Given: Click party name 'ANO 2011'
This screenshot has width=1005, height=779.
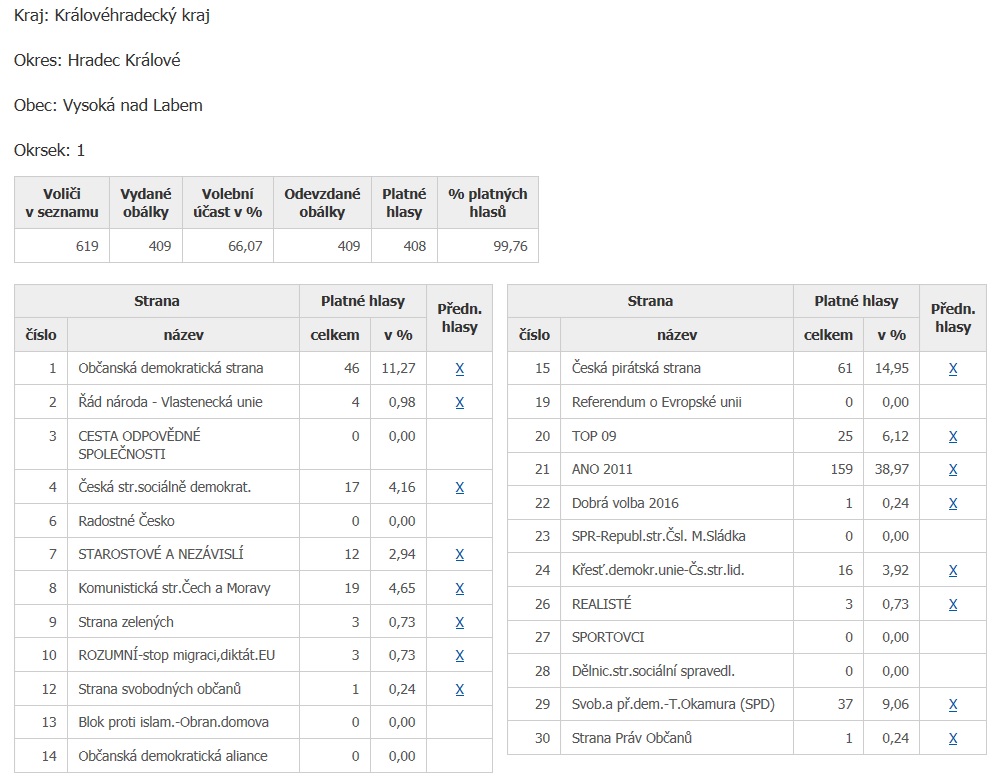Looking at the screenshot, I should point(602,469).
